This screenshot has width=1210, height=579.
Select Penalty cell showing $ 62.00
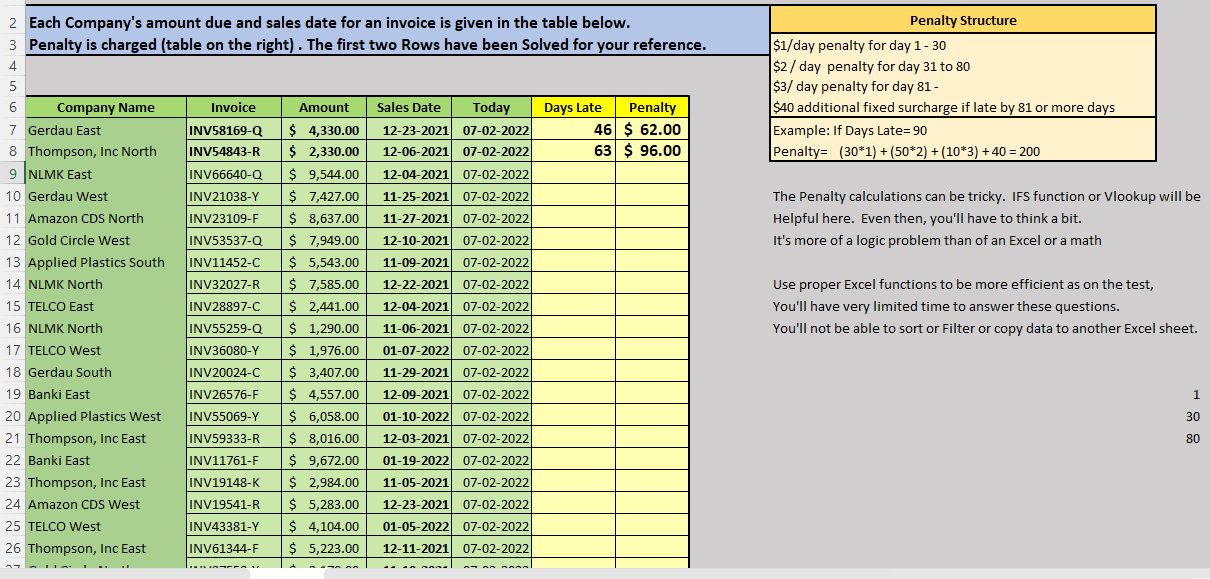(x=652, y=130)
